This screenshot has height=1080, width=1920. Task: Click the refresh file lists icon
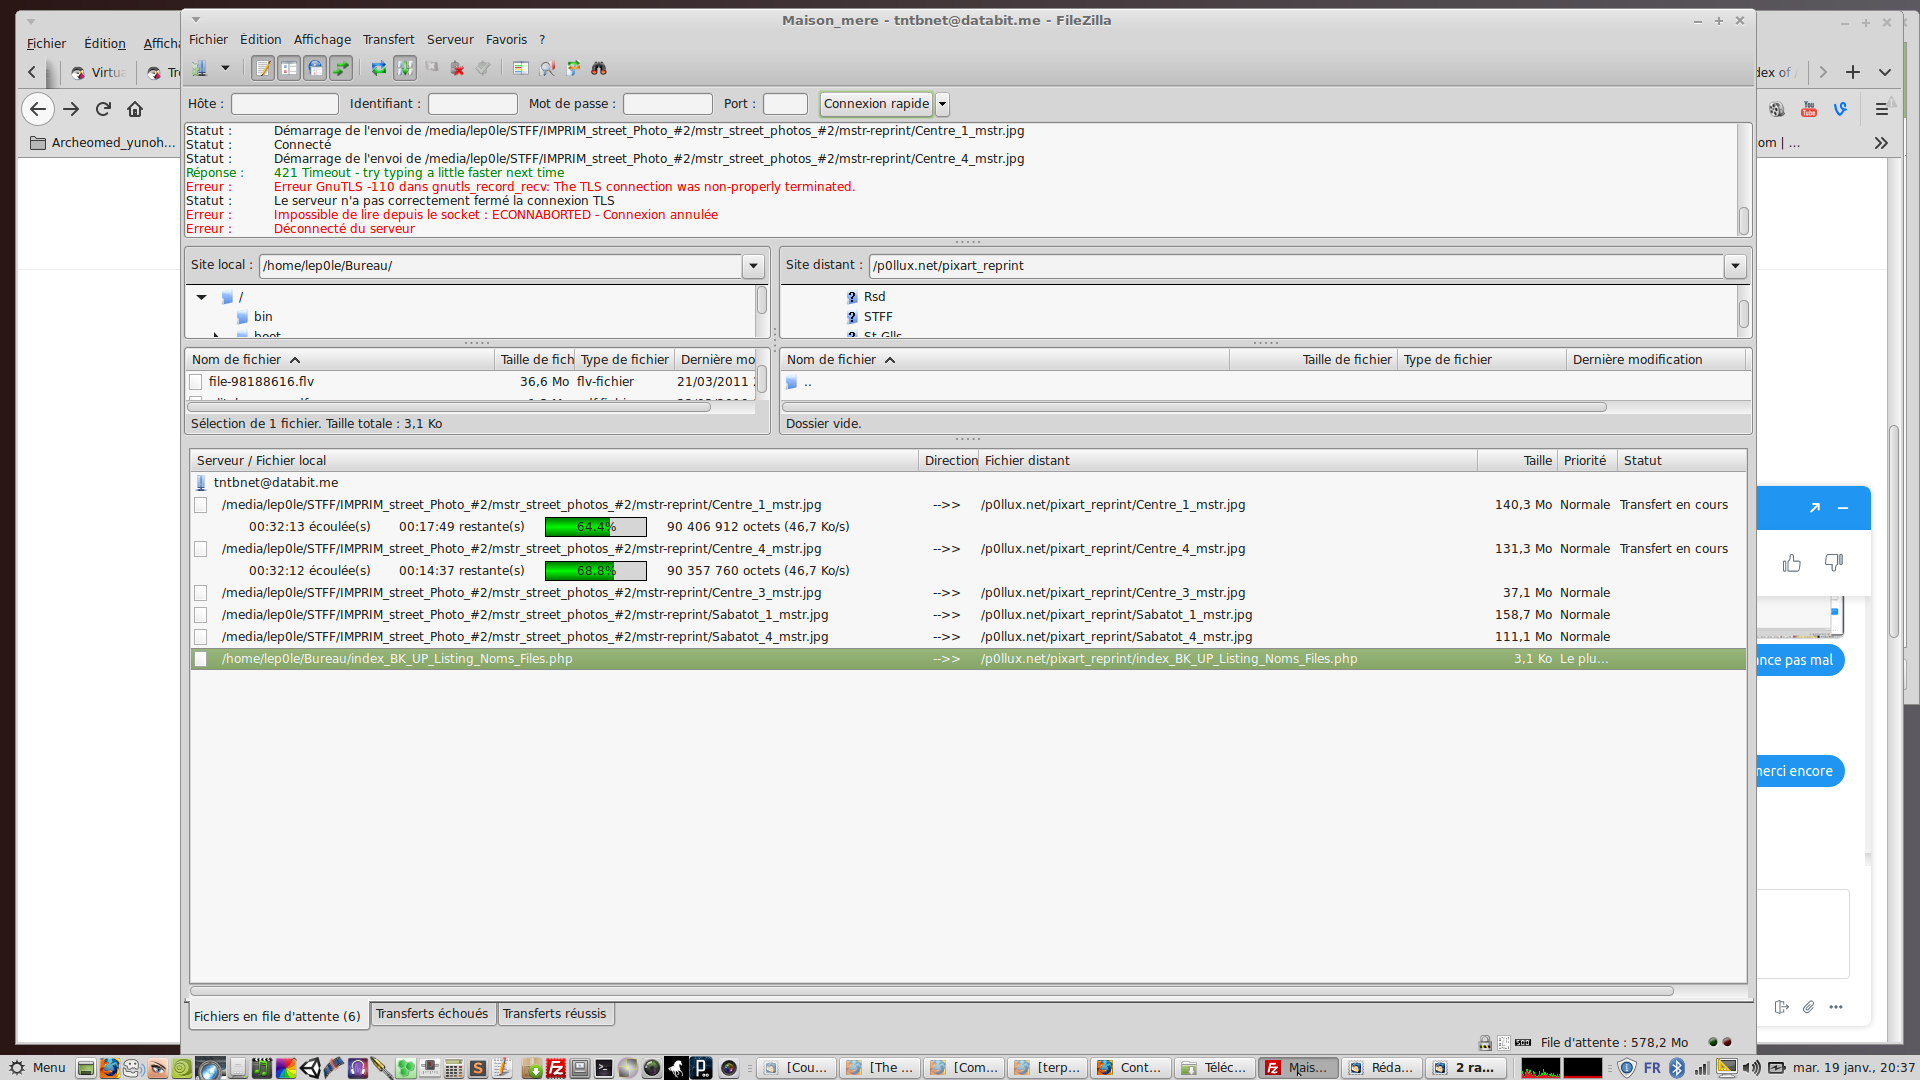[x=379, y=68]
